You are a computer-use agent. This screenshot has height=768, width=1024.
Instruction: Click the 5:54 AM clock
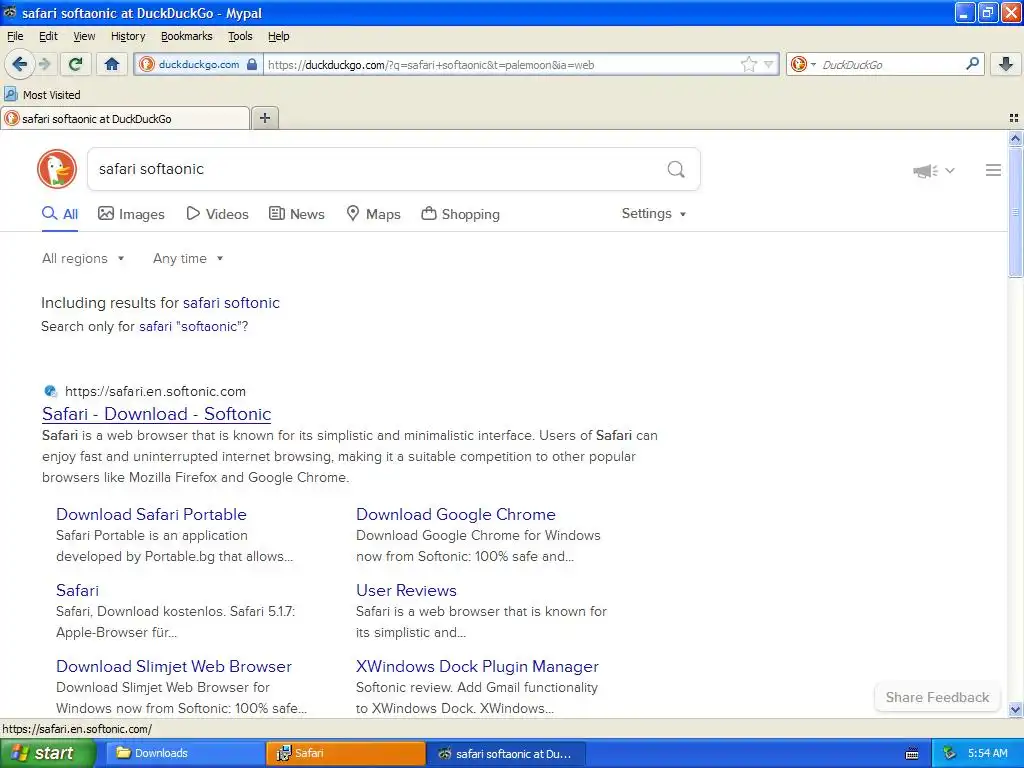[988, 753]
